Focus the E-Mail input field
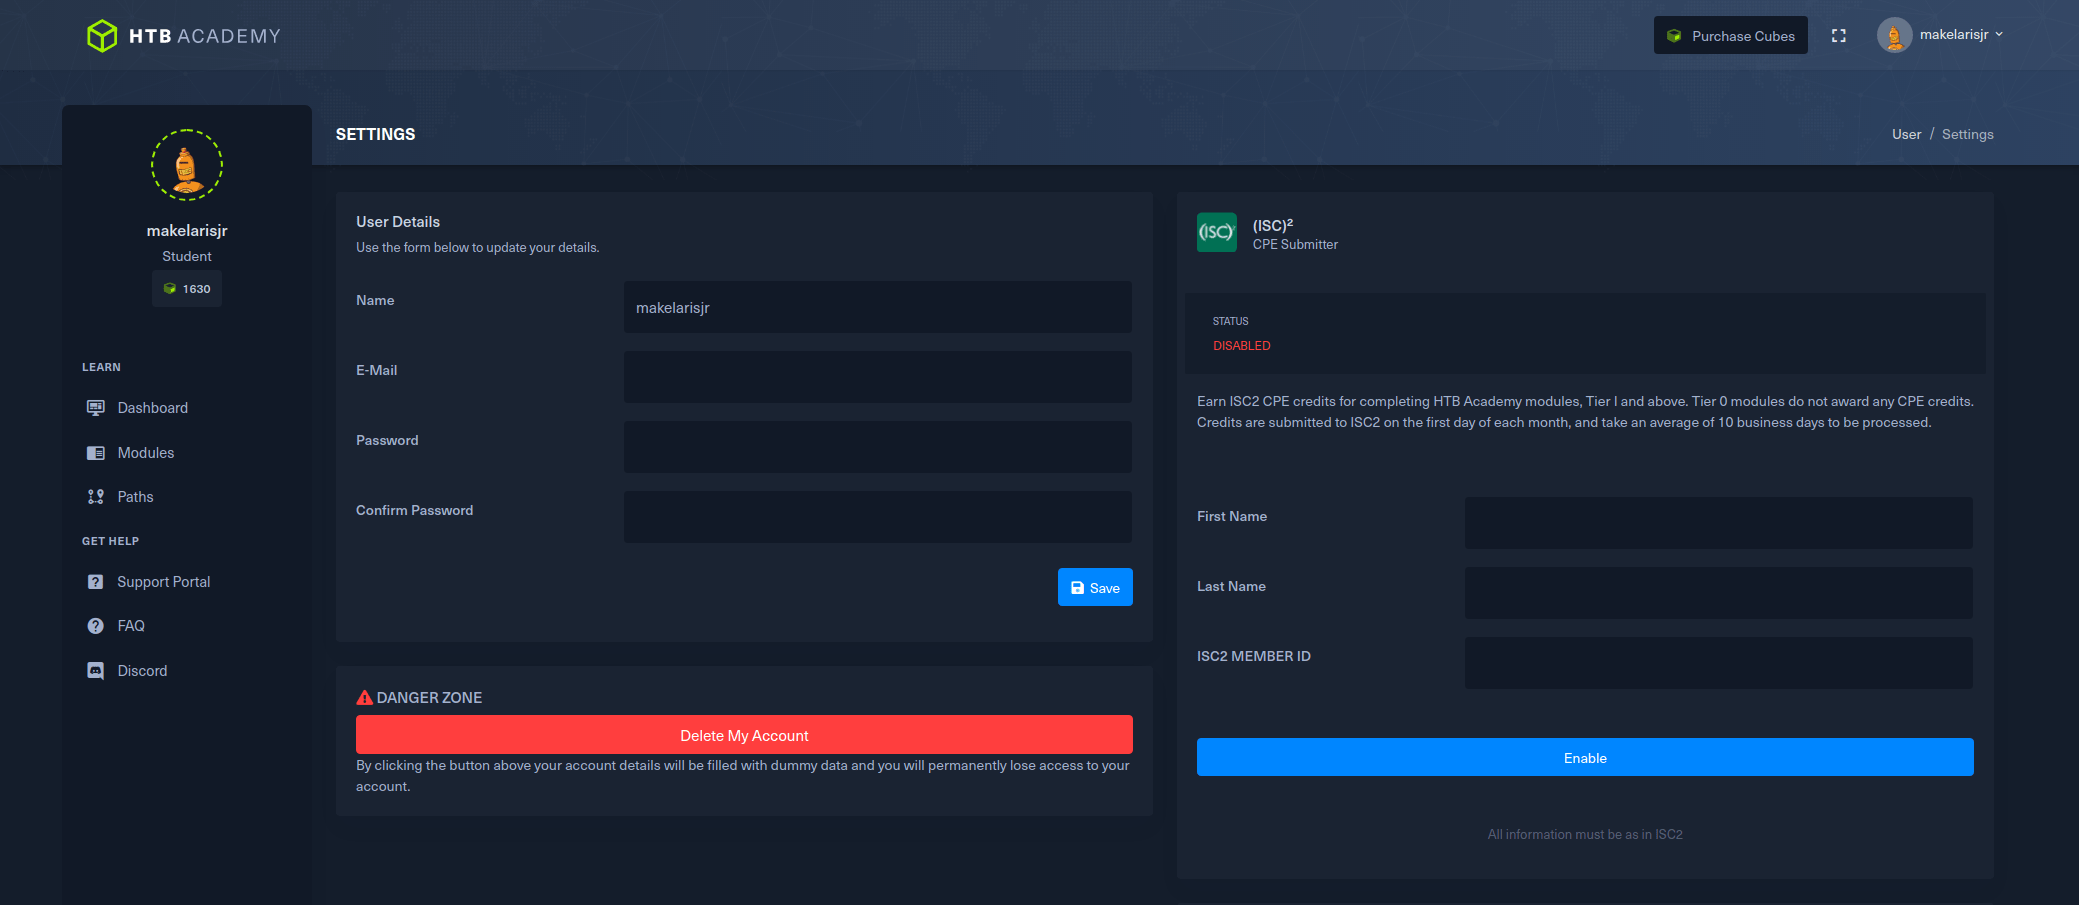The width and height of the screenshot is (2079, 905). pos(877,377)
